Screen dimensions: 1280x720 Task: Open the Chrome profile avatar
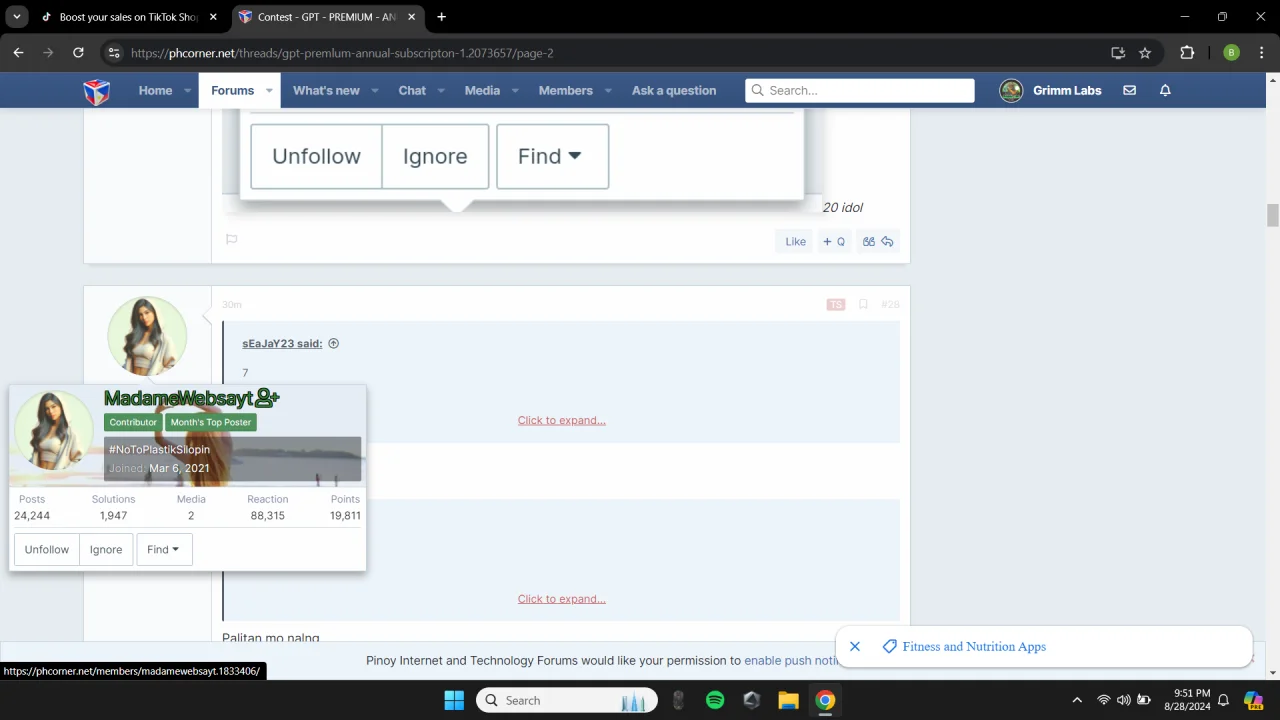pos(1232,53)
